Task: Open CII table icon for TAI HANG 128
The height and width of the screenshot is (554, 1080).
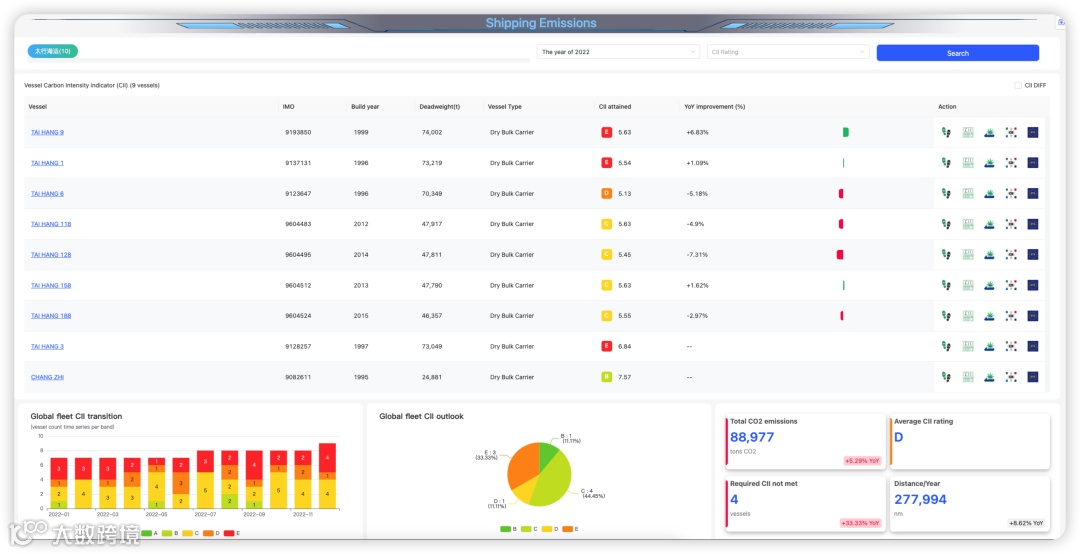Action: [968, 254]
